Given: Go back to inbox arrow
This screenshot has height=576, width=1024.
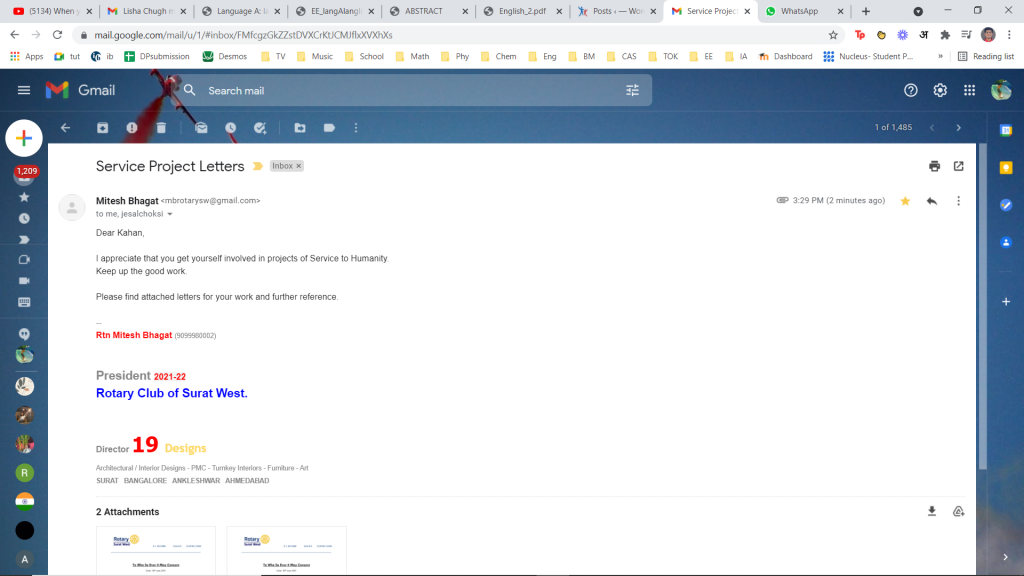Looking at the screenshot, I should coord(65,128).
